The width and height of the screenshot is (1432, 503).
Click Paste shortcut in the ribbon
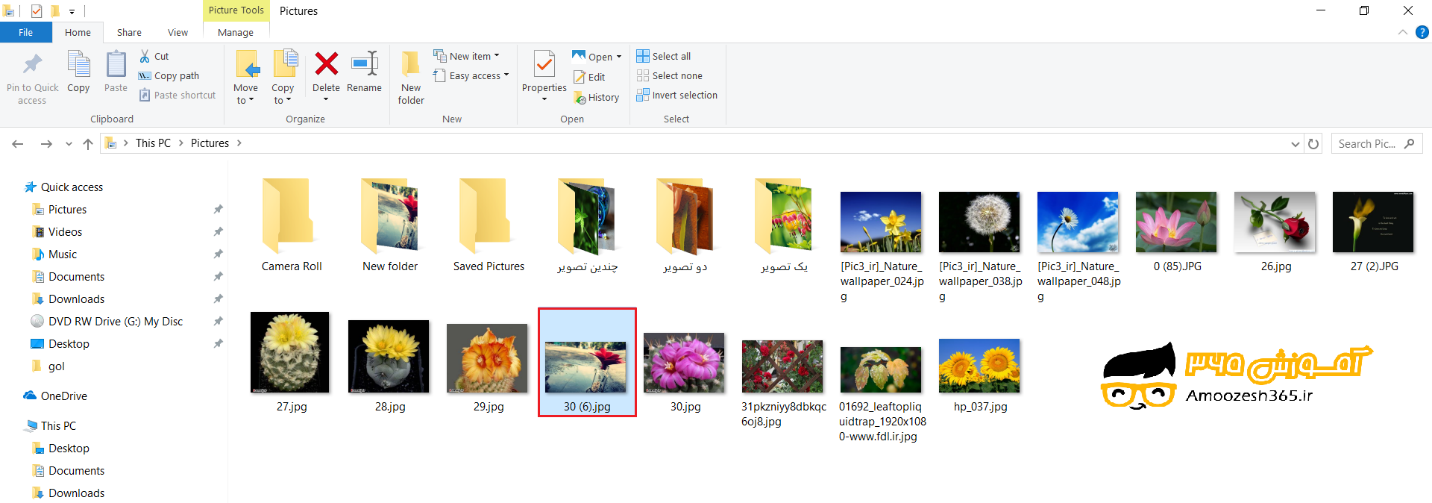(177, 95)
